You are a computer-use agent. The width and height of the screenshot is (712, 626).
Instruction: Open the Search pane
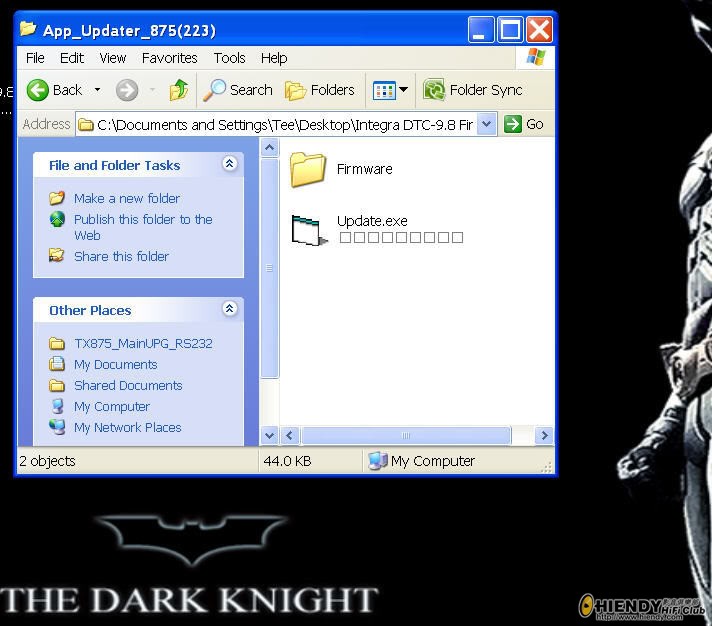point(237,90)
